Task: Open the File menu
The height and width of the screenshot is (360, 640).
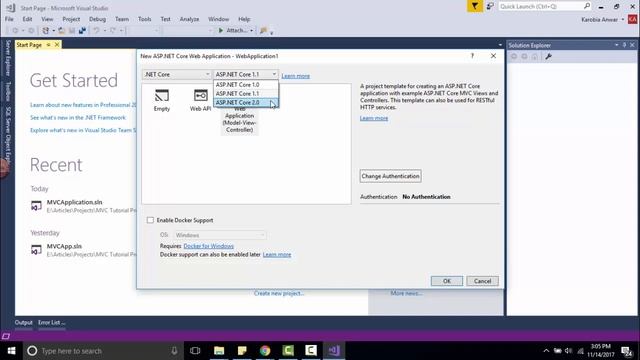Action: [x=9, y=19]
